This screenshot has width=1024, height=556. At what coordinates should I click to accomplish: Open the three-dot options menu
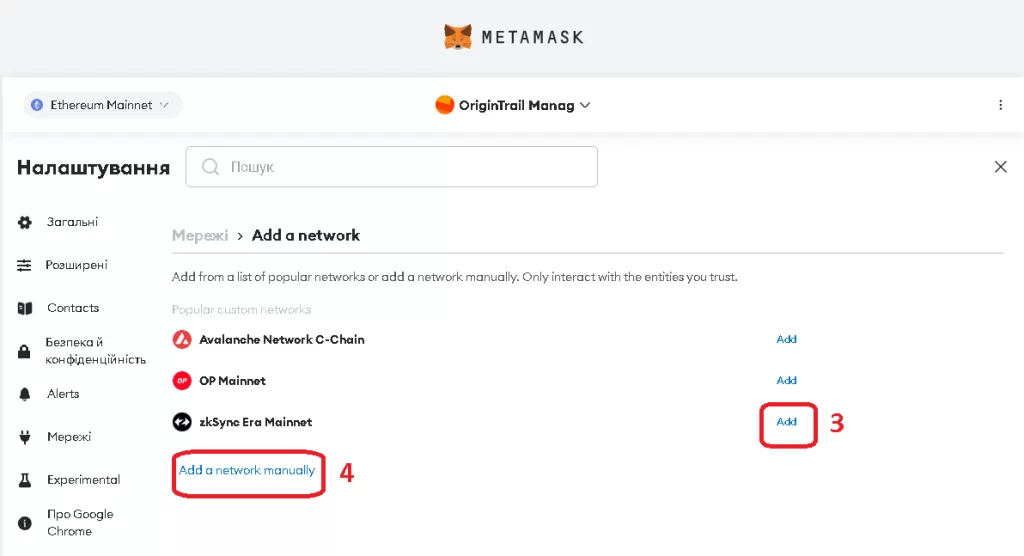click(x=1000, y=105)
